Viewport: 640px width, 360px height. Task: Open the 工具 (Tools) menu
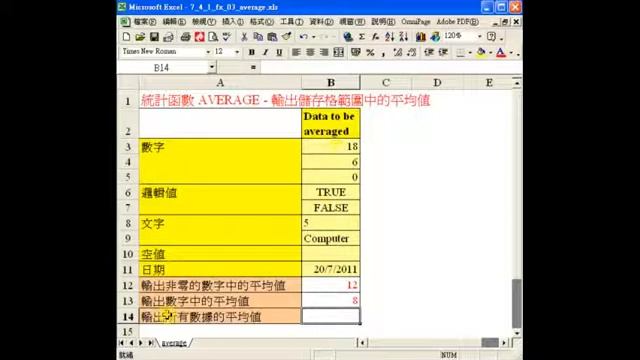[x=291, y=22]
